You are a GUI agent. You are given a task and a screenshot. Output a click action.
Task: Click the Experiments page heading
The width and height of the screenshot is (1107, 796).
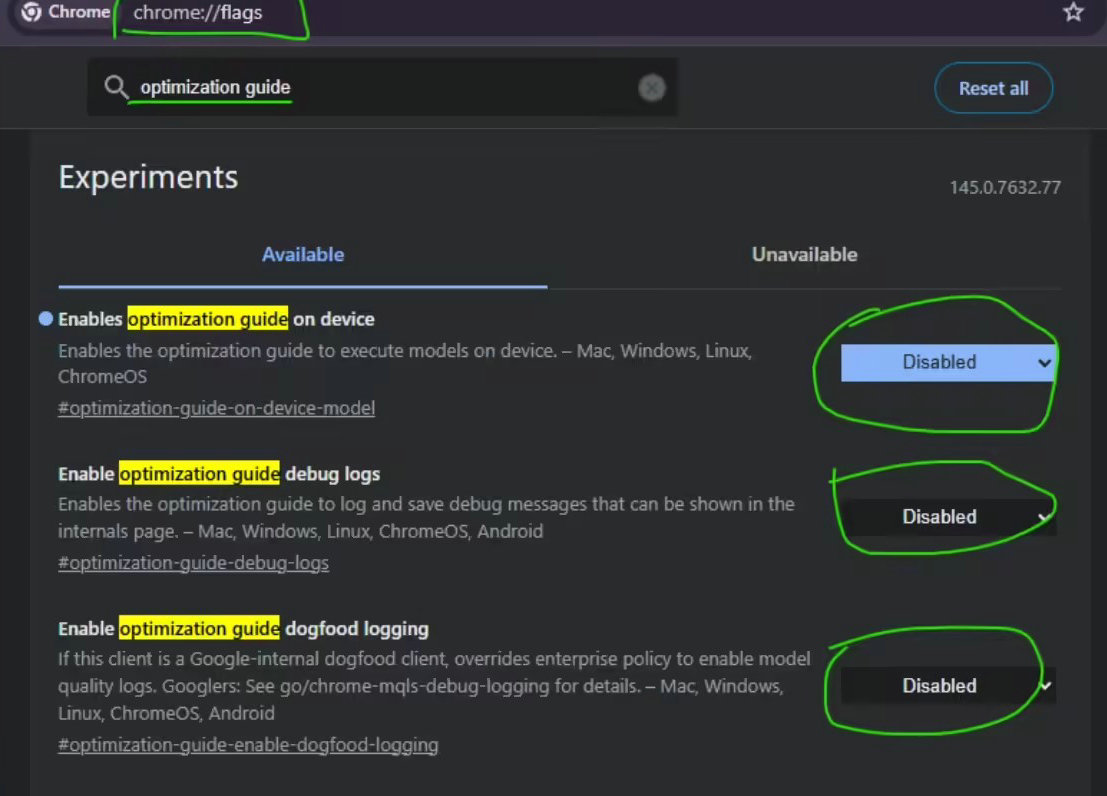[148, 177]
